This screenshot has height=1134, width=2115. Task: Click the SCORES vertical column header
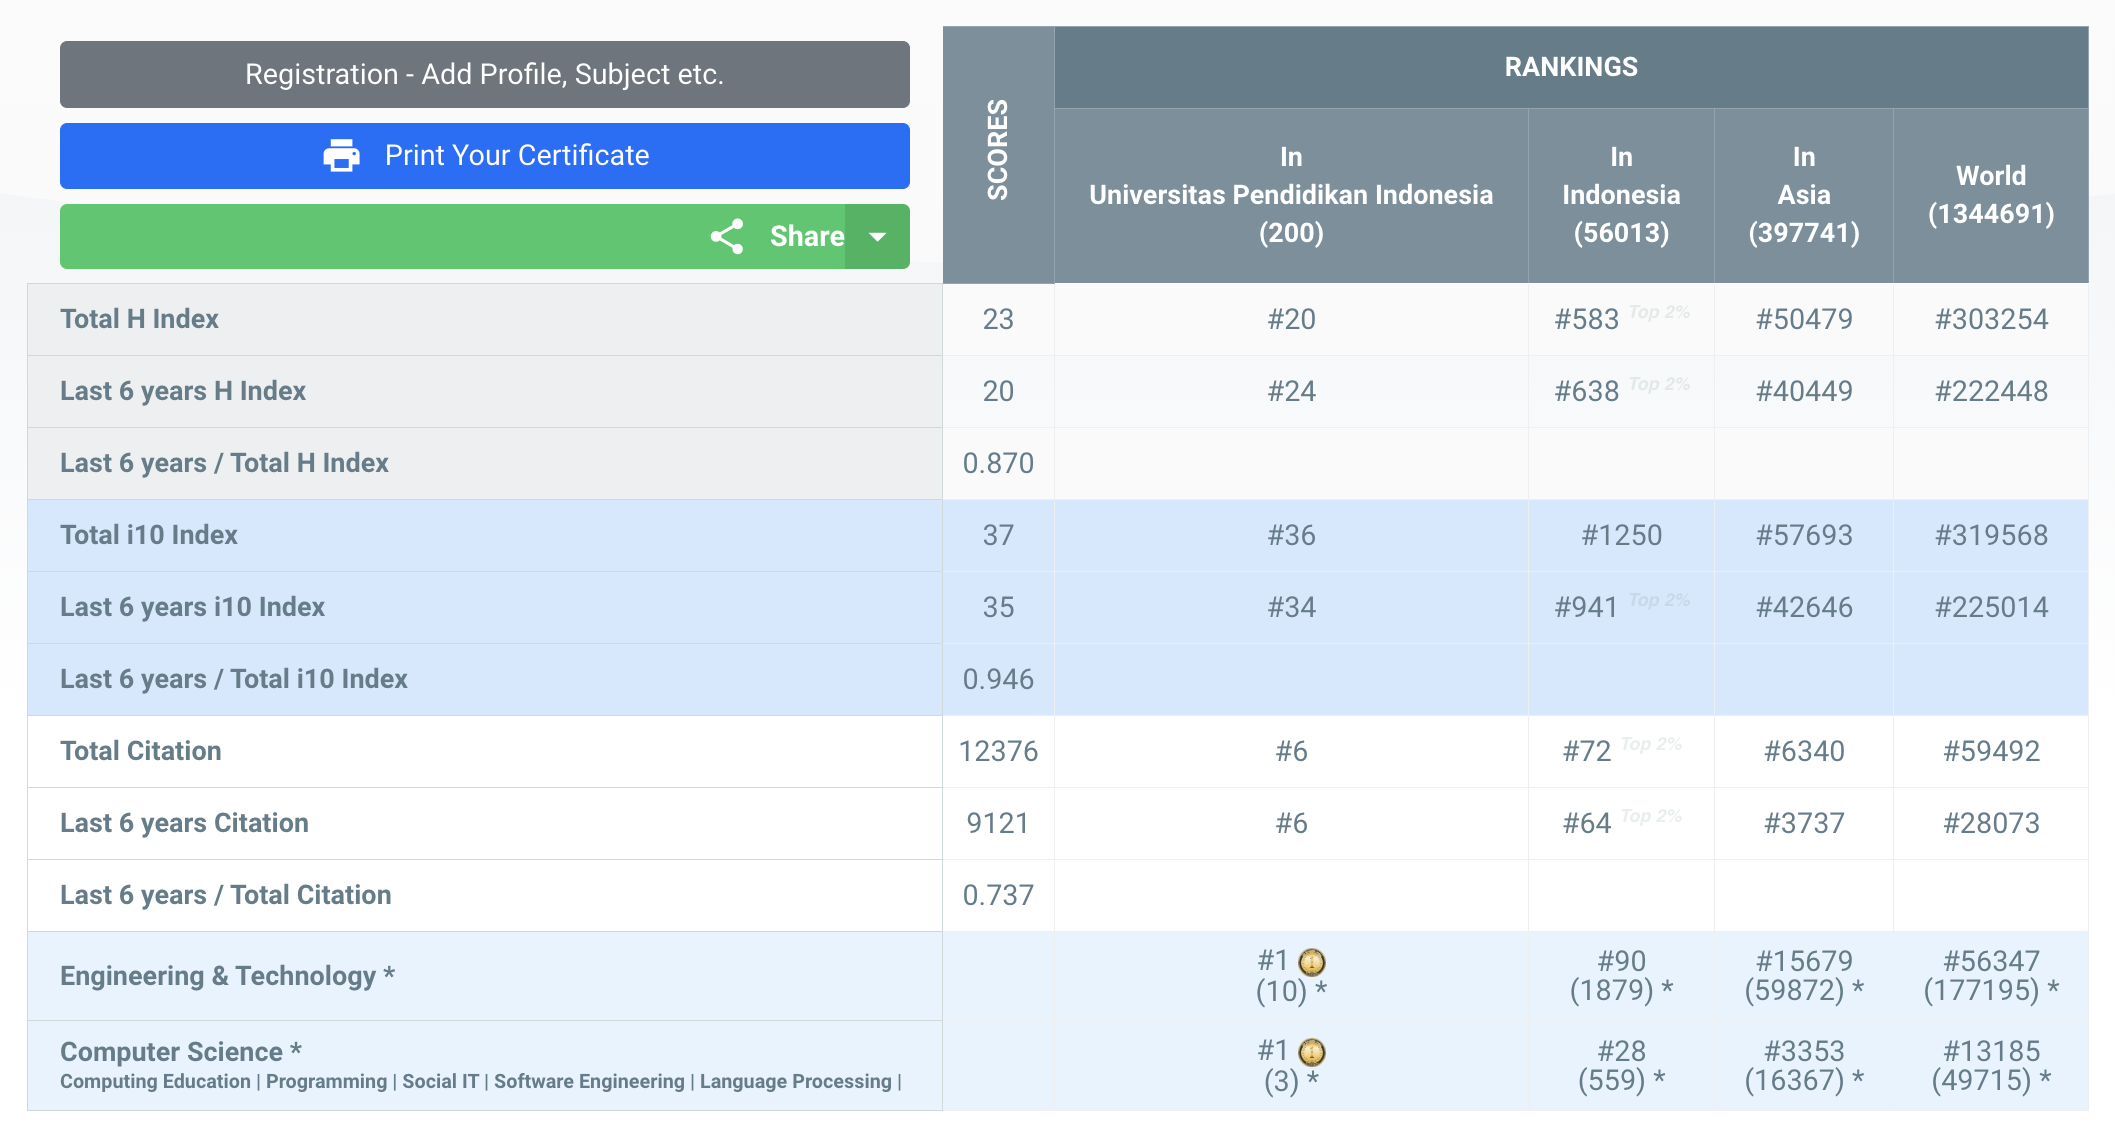point(997,150)
